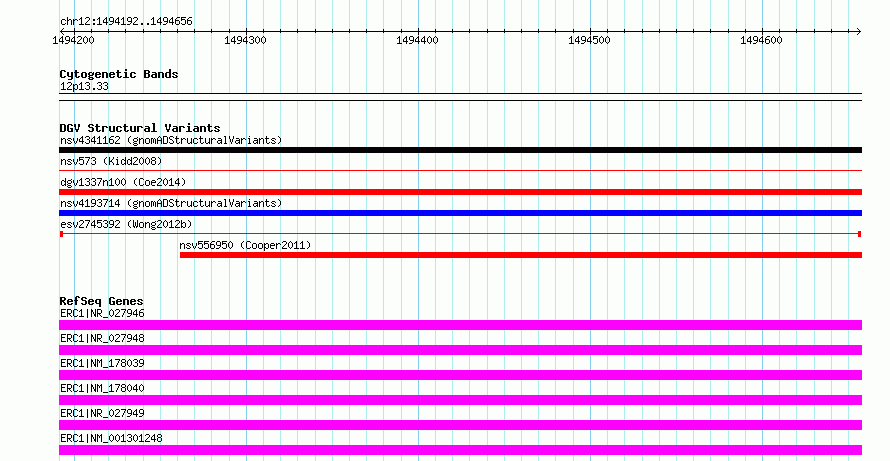Screen dimensions: 890x461
Task: Click the chr12:1494192..1494656 region label
Action: 126,22
